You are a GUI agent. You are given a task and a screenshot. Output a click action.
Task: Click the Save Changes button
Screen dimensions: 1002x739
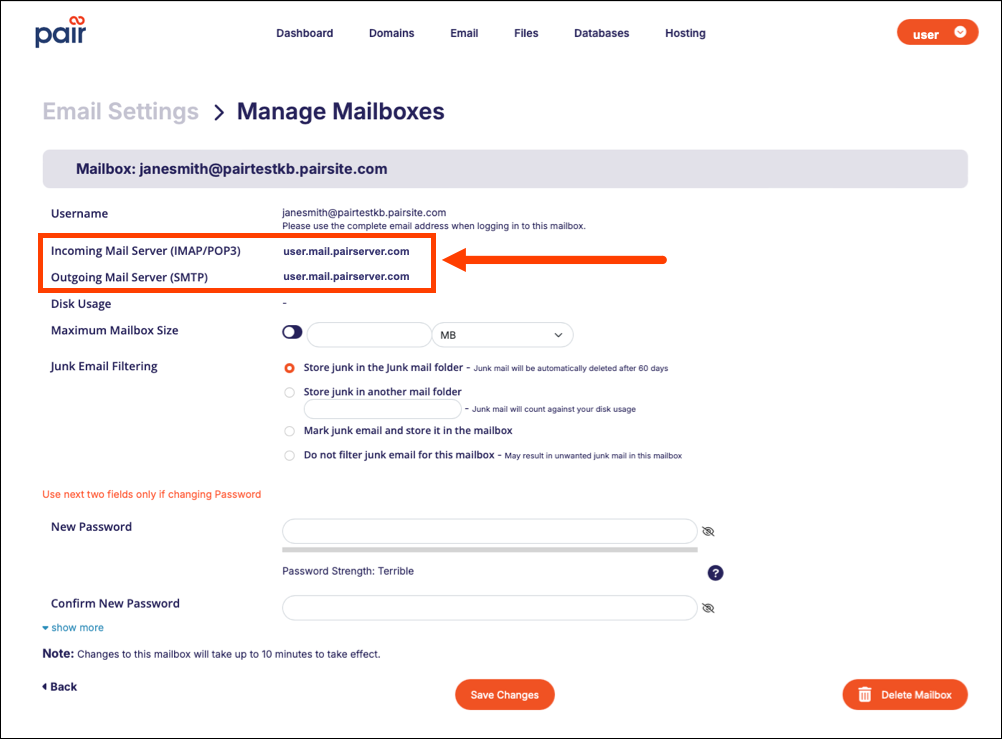[504, 695]
